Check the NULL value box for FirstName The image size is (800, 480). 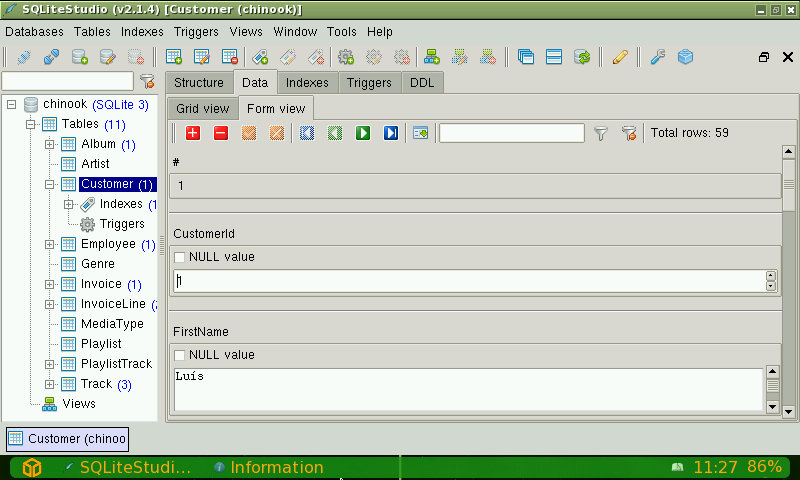pyautogui.click(x=180, y=355)
